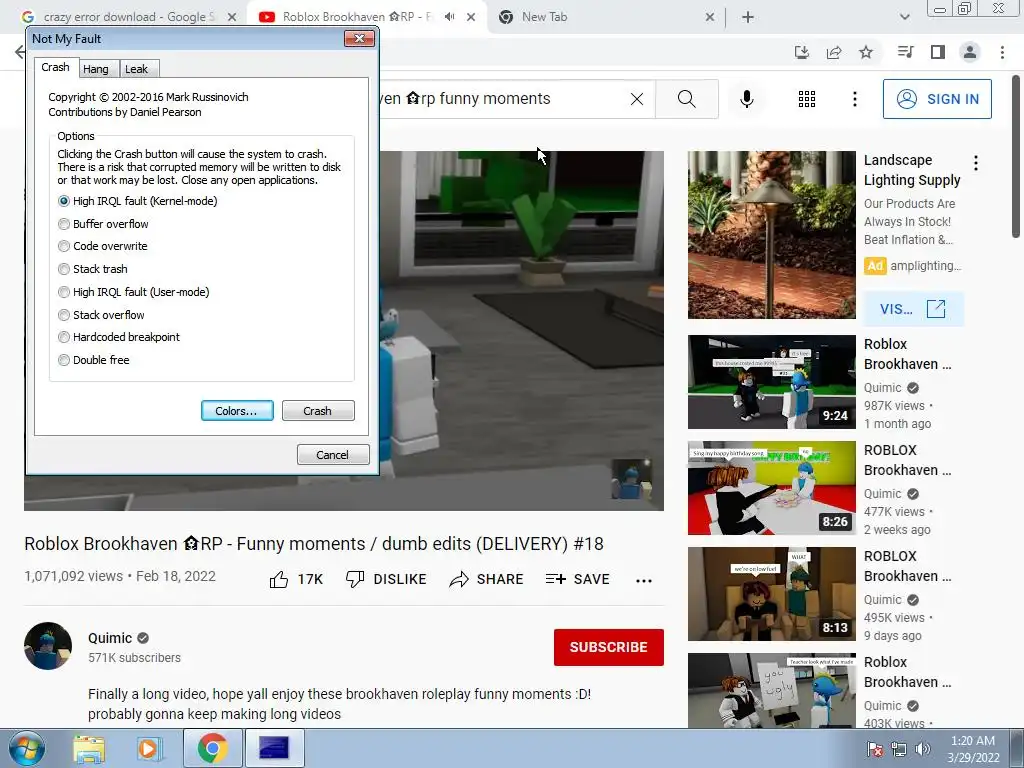The height and width of the screenshot is (768, 1024).
Task: Open Windows Media Player from taskbar
Action: pyautogui.click(x=149, y=748)
